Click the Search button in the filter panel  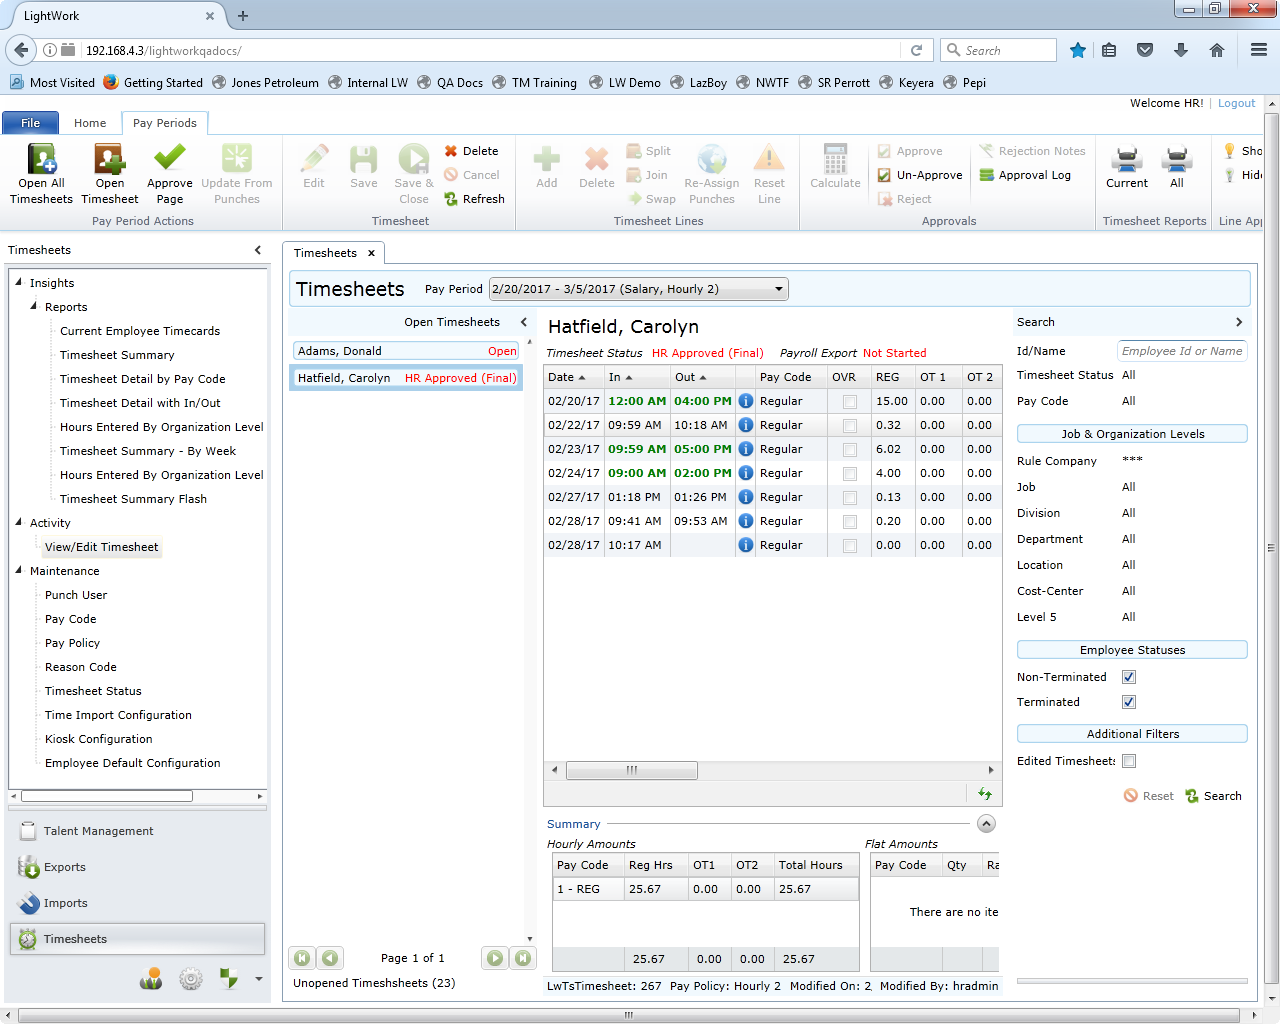click(1213, 795)
